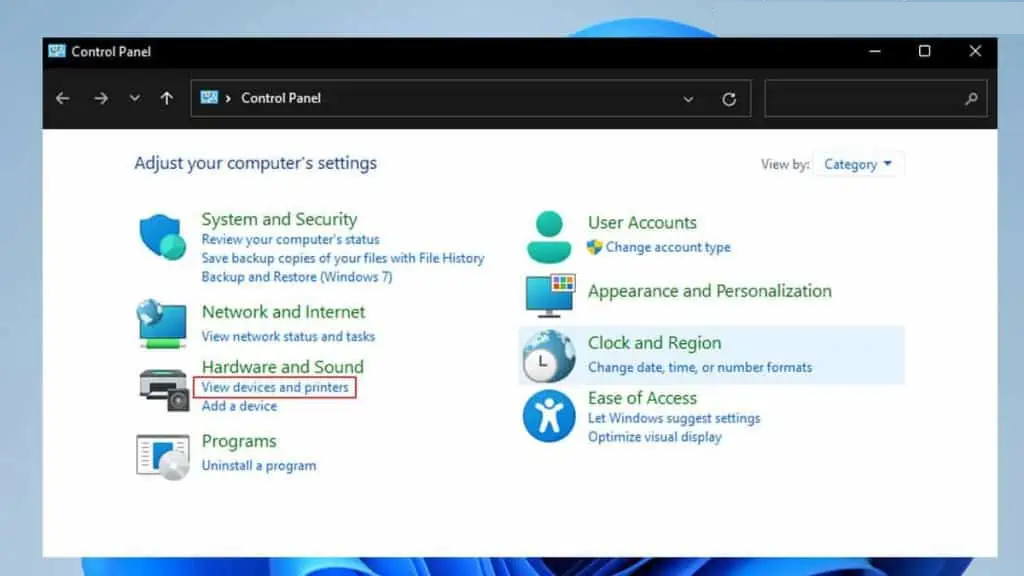This screenshot has width=1024, height=576.
Task: Click the System and Security shield icon
Action: [x=162, y=236]
